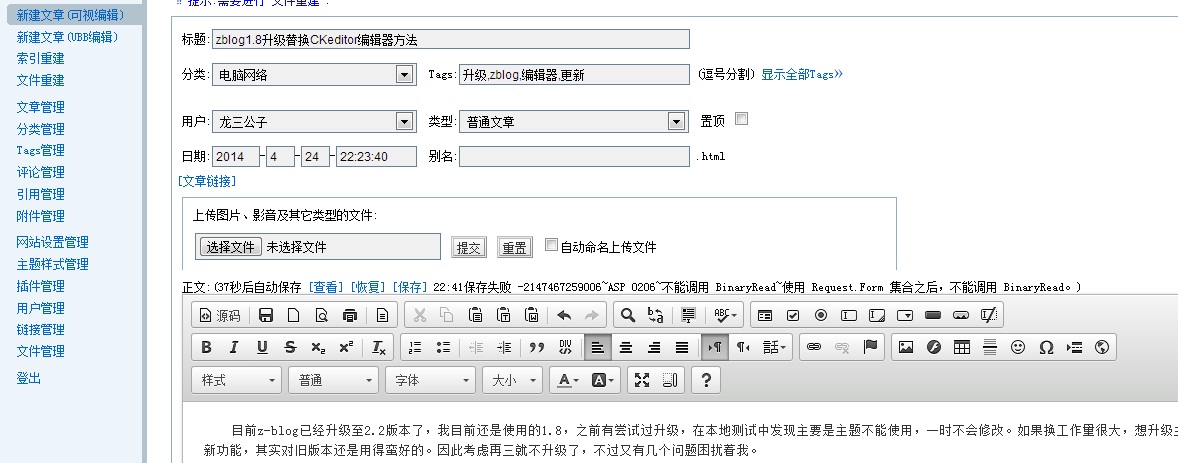Open the 类型 article type dropdown
The height and width of the screenshot is (463, 1178).
[574, 121]
